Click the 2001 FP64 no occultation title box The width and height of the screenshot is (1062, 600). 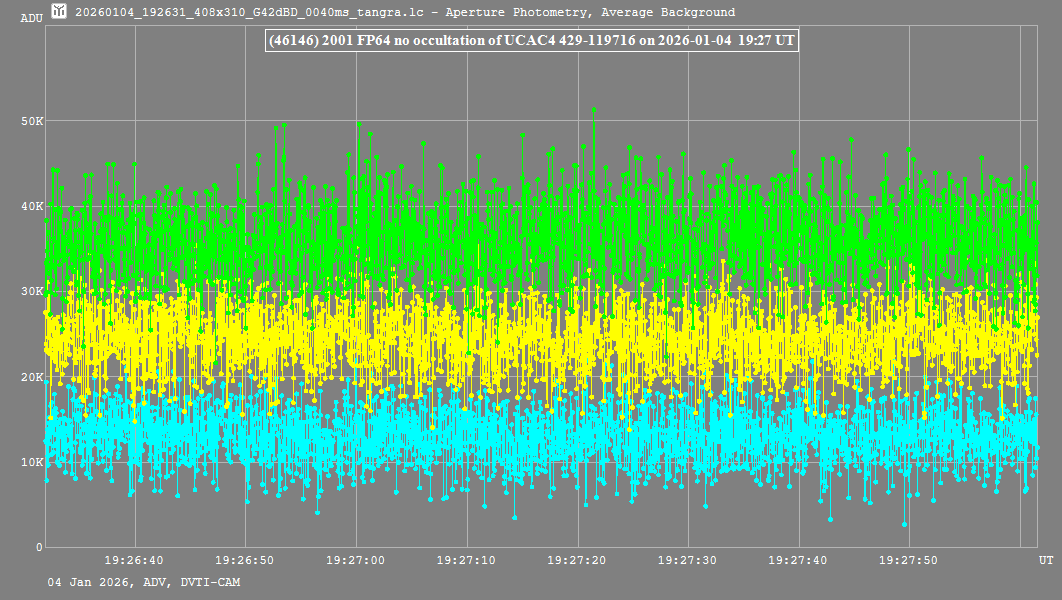[530, 40]
